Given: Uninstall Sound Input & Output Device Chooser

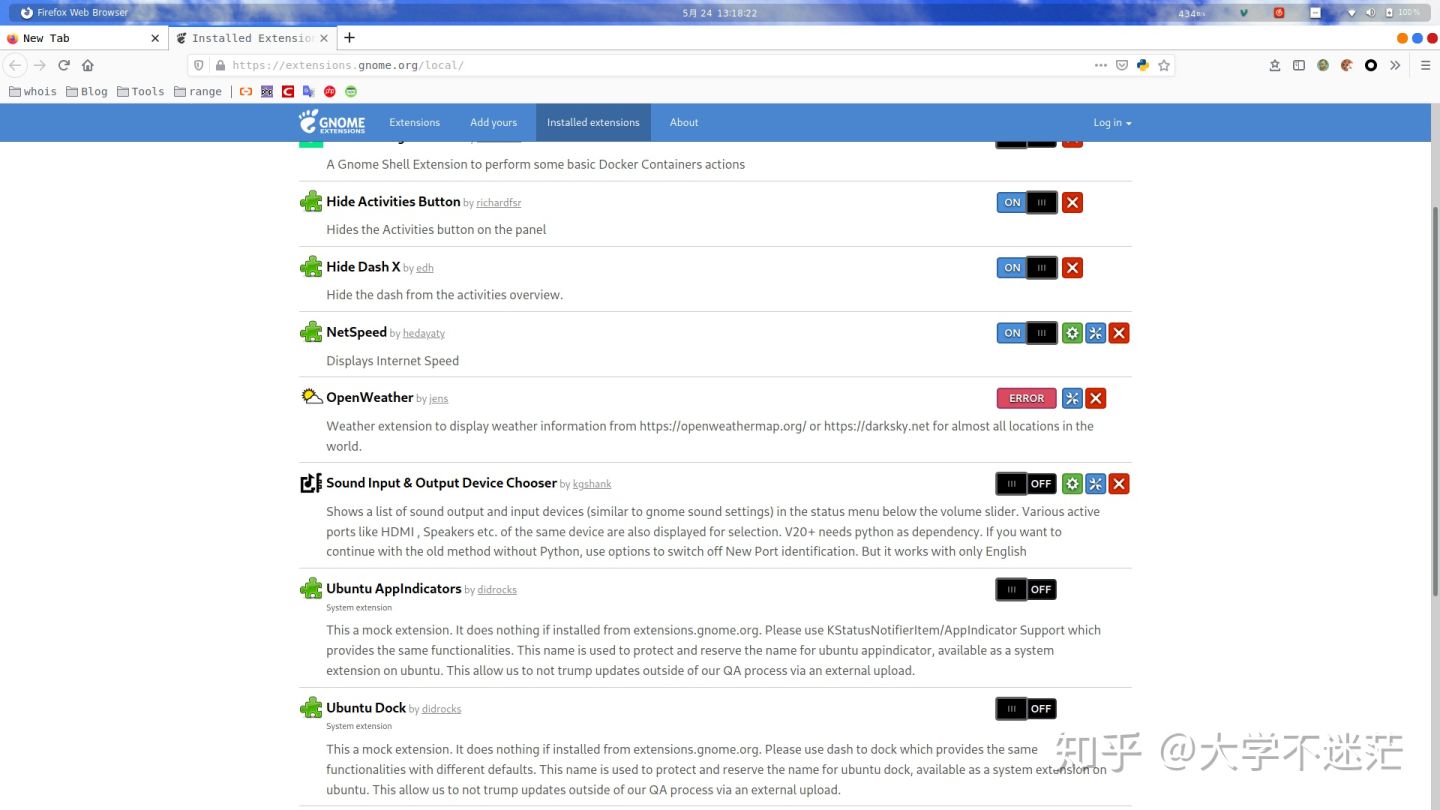Looking at the screenshot, I should click(x=1119, y=484).
